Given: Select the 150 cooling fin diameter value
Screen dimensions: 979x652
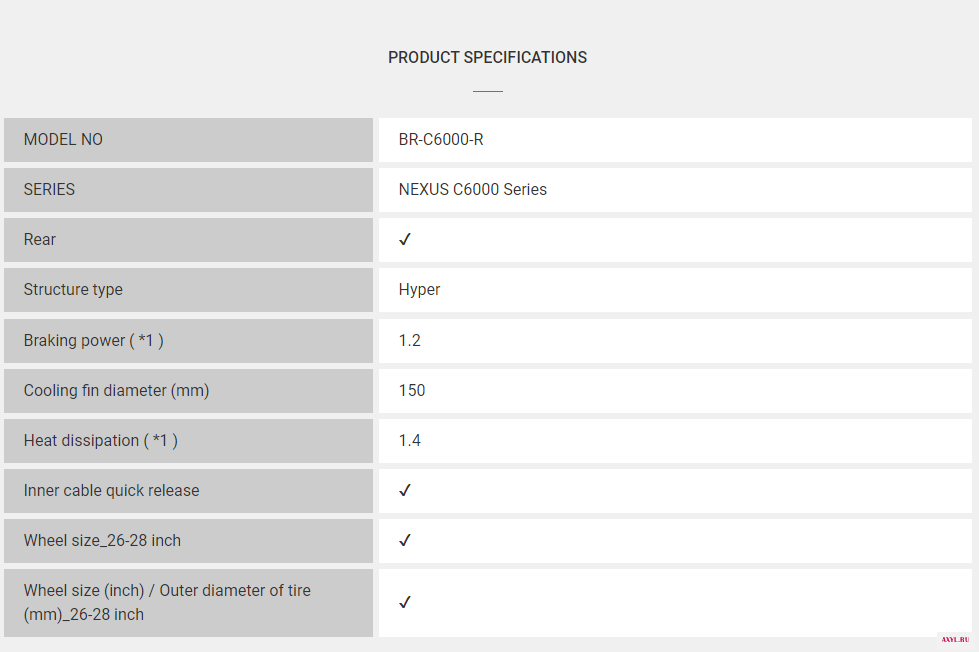Looking at the screenshot, I should click(x=411, y=390).
